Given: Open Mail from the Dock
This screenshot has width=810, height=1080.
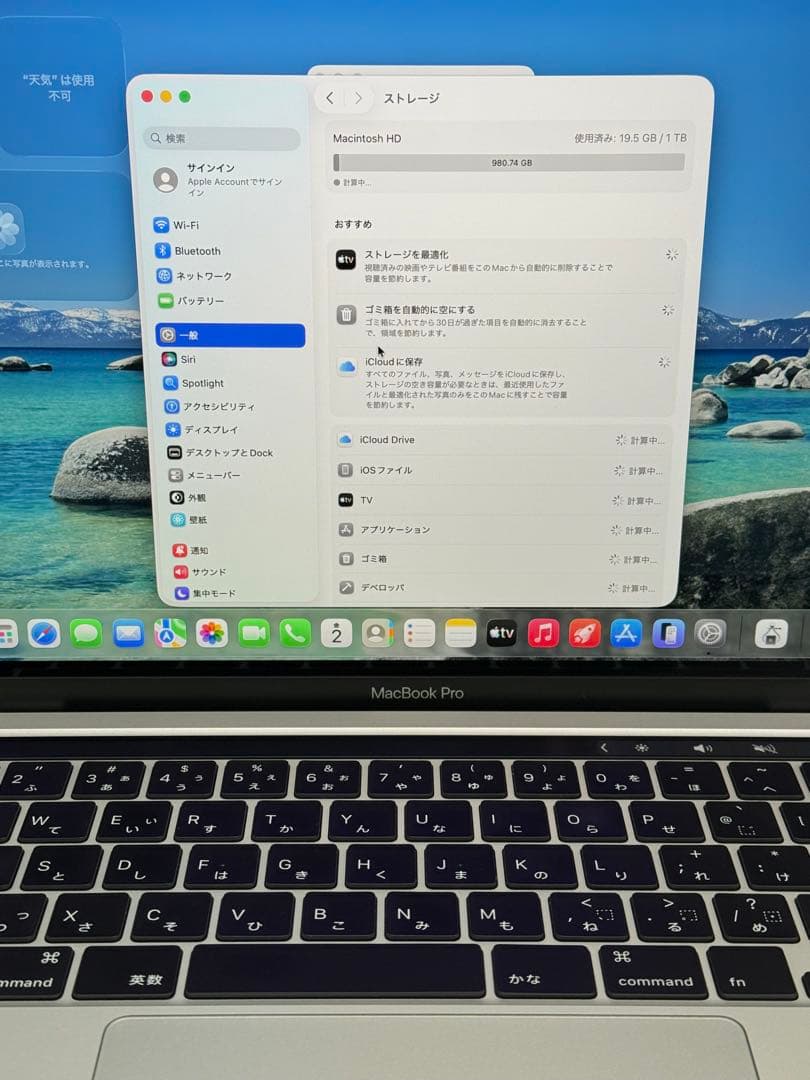Looking at the screenshot, I should pyautogui.click(x=128, y=634).
